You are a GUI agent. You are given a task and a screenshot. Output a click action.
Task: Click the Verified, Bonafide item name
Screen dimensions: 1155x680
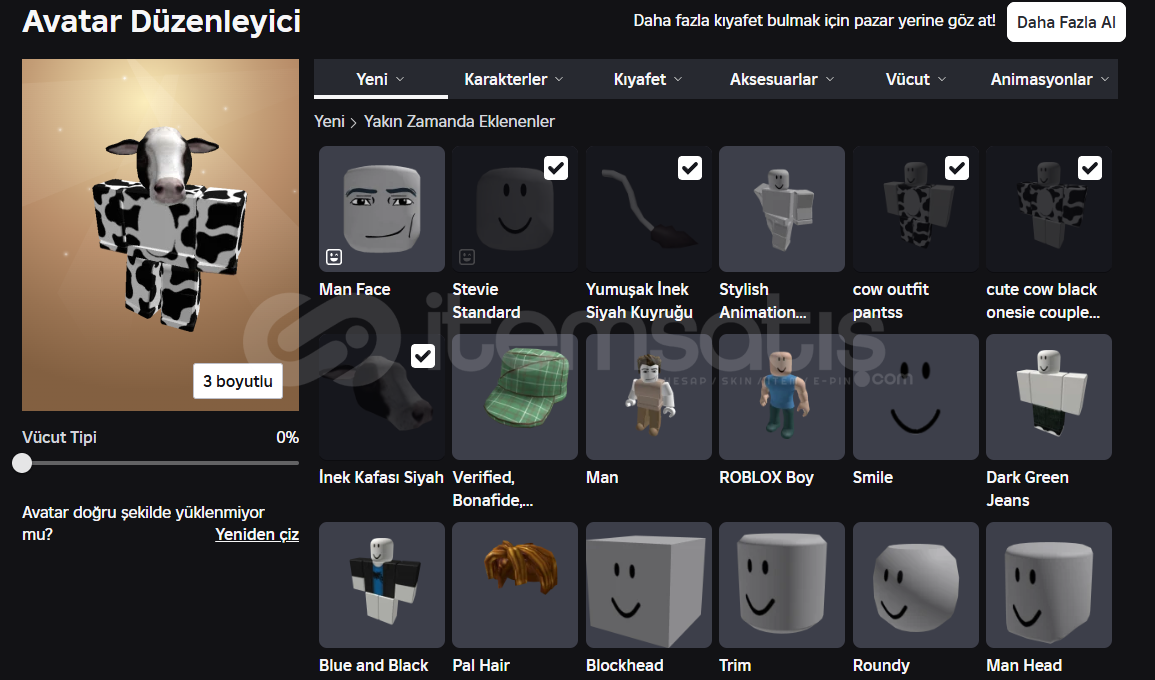tap(493, 488)
